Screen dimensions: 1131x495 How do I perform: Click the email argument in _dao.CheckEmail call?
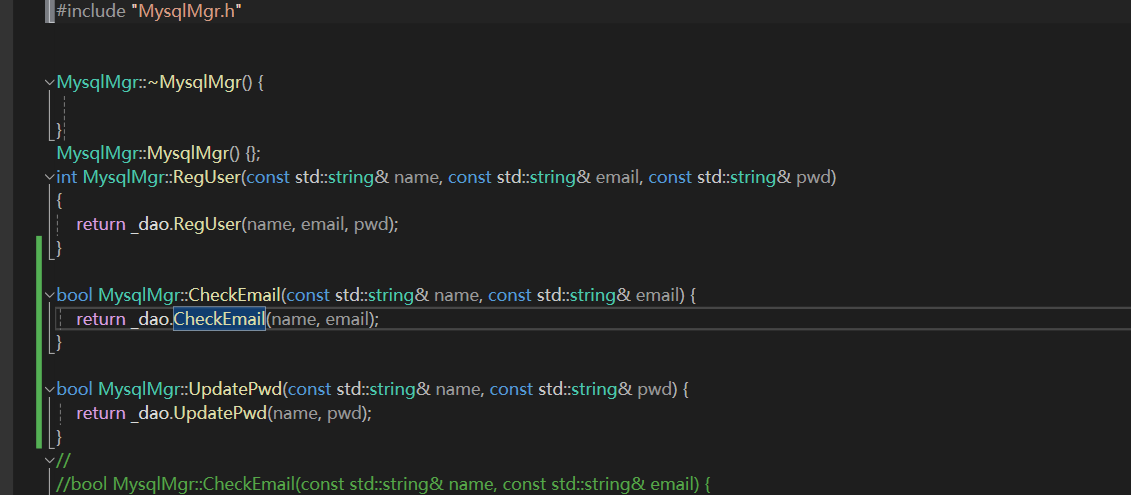coord(347,319)
